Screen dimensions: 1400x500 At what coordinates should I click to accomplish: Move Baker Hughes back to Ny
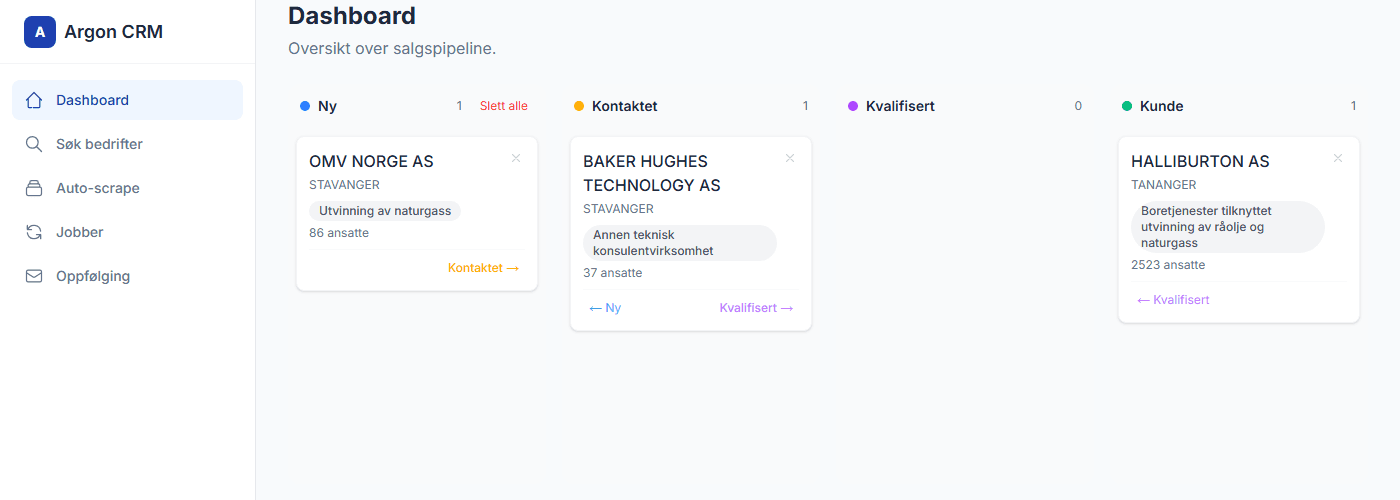coord(605,308)
